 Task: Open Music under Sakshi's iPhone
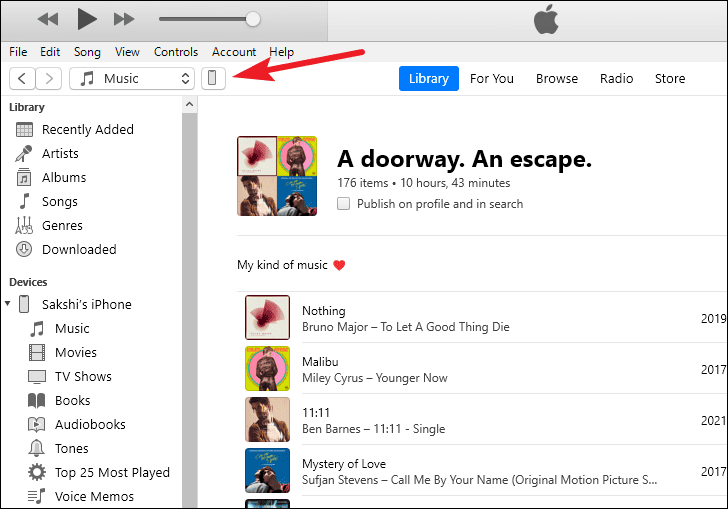pyautogui.click(x=72, y=329)
